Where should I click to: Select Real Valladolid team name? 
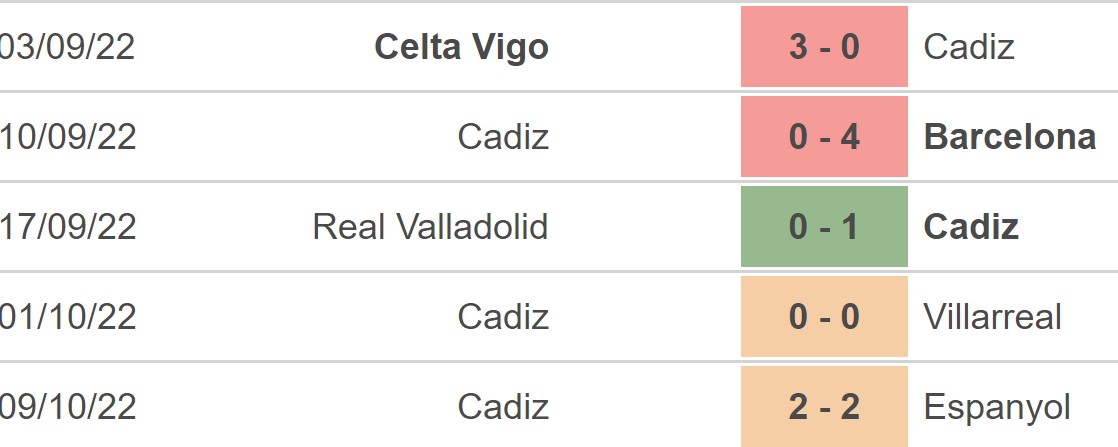coord(430,227)
